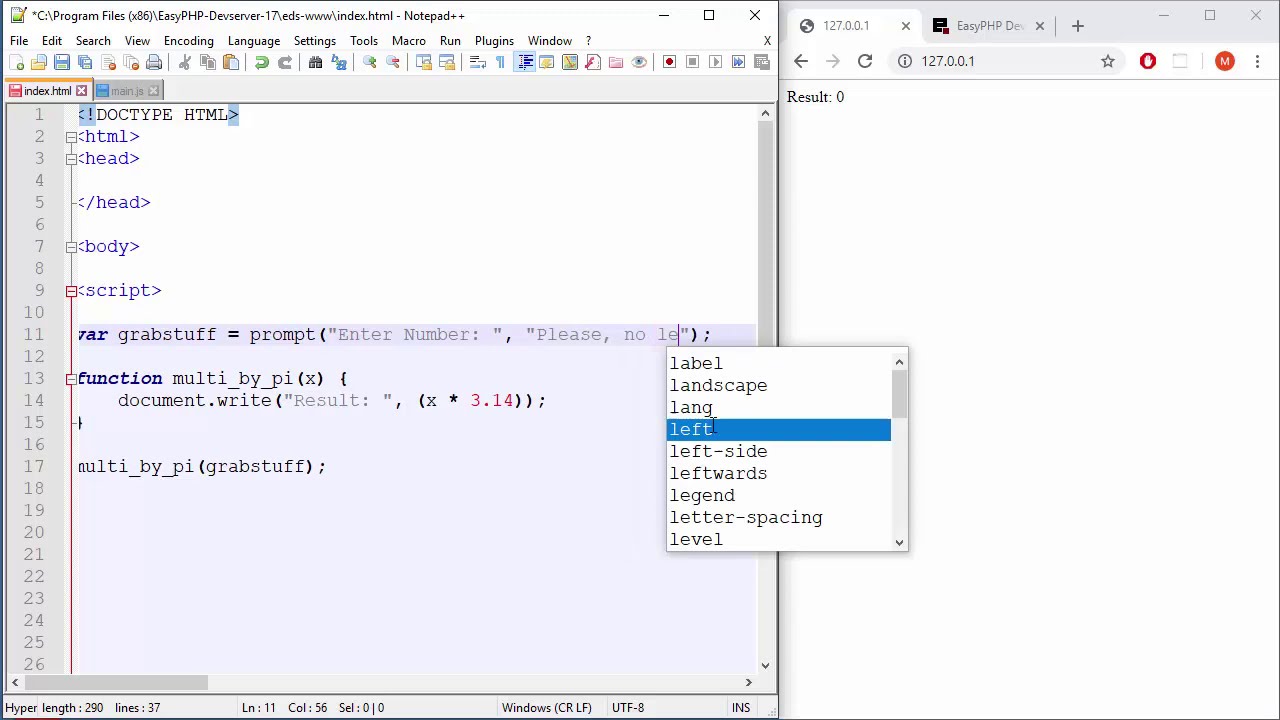This screenshot has height=720, width=1280.
Task: Run macro multiple times icon
Action: (738, 62)
